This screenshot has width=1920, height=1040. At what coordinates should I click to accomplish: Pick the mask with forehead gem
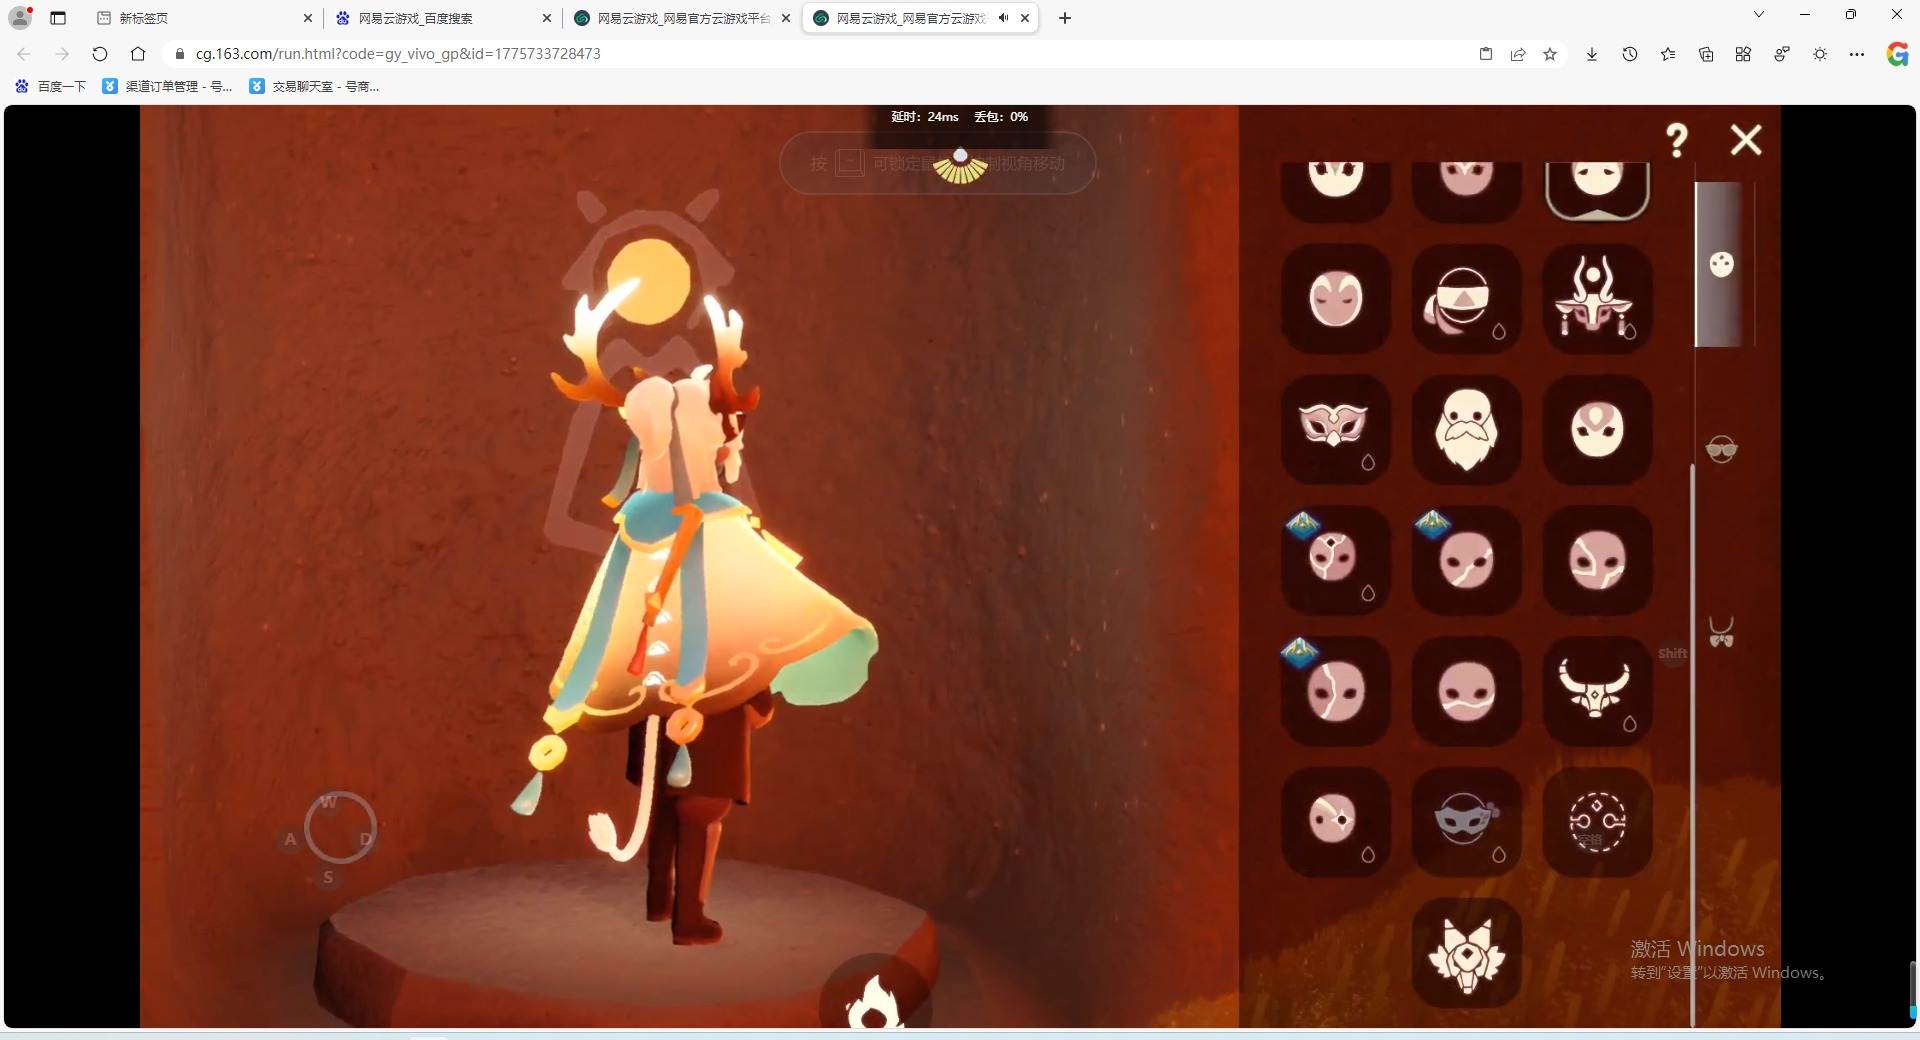click(1597, 429)
